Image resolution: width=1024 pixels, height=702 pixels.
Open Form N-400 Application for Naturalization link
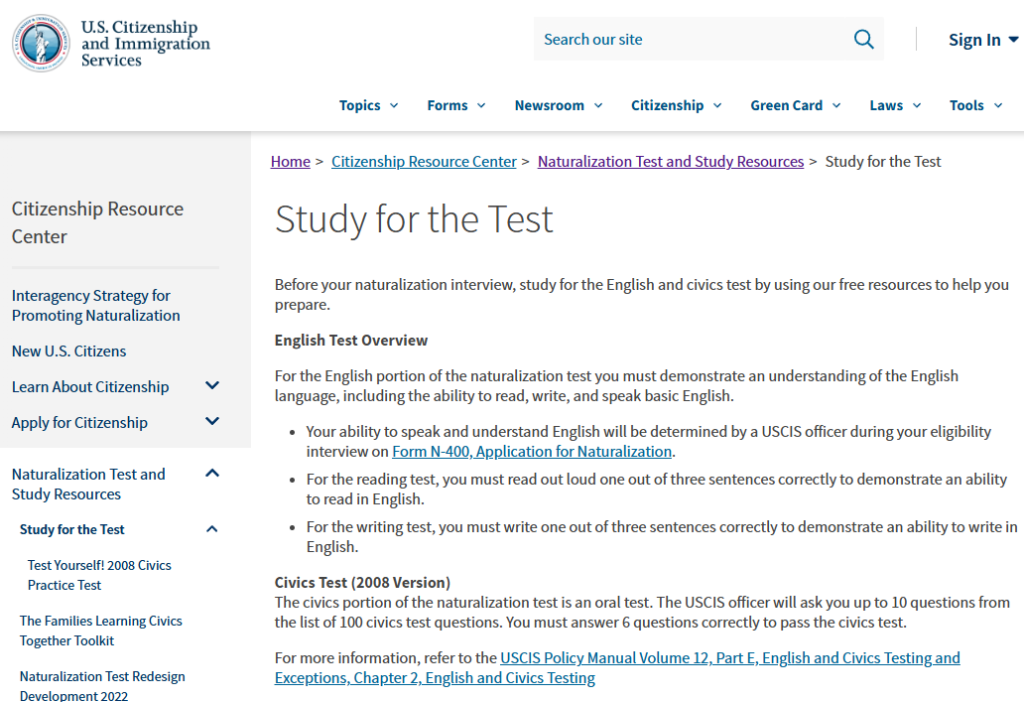[x=532, y=452]
